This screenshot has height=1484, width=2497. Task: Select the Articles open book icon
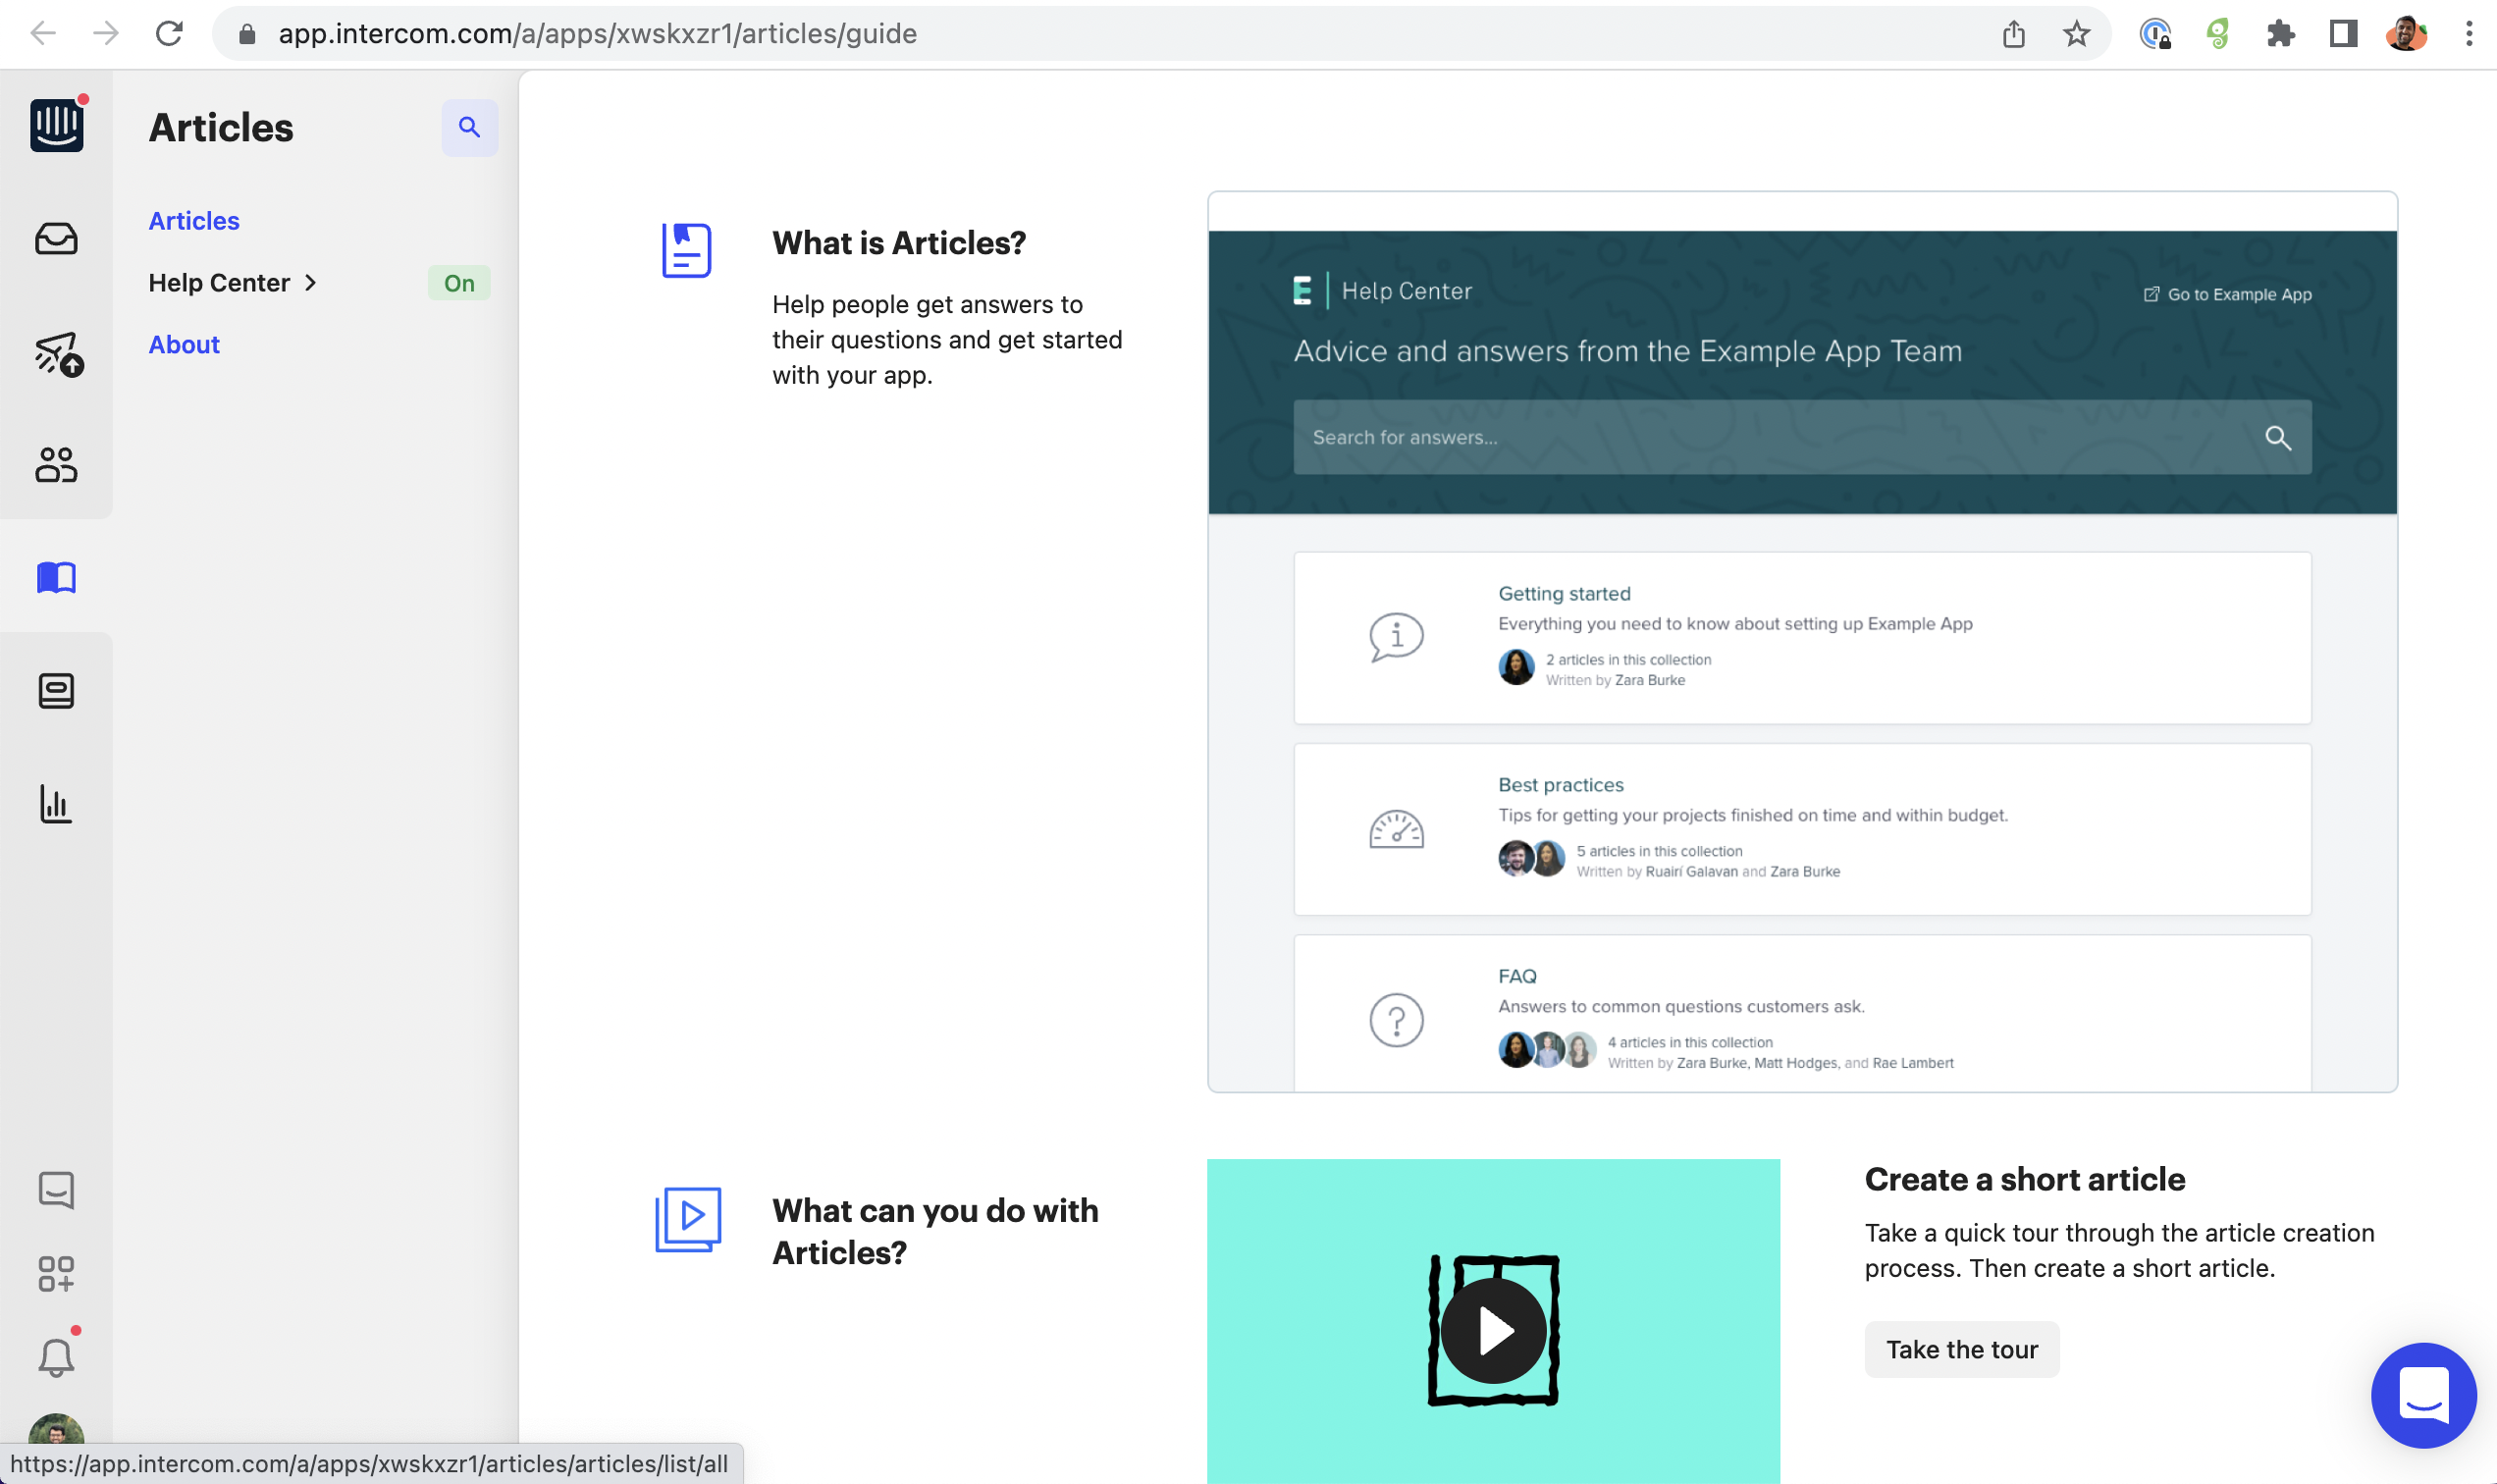[56, 577]
